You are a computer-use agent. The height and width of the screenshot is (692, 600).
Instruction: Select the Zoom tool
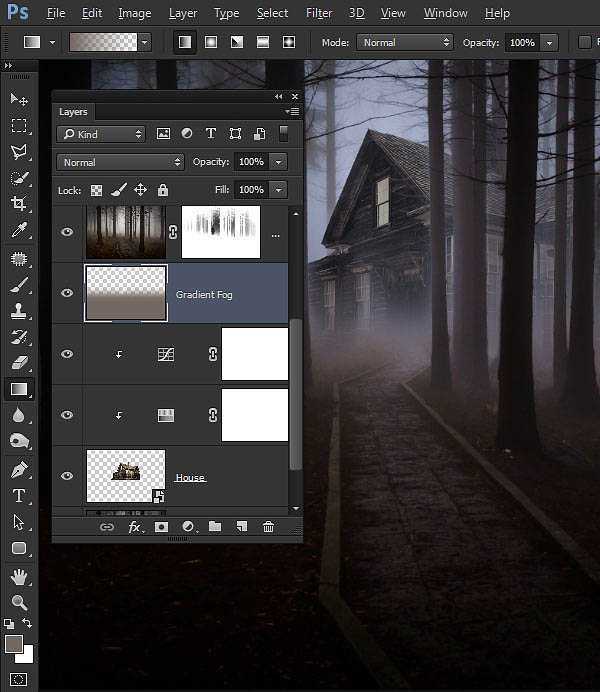[19, 602]
